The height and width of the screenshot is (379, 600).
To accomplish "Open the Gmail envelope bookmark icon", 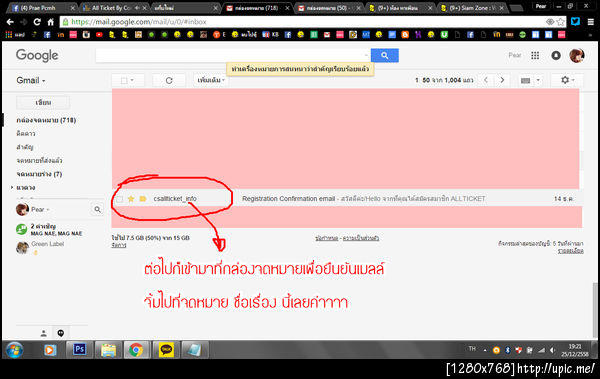I will click(327, 34).
